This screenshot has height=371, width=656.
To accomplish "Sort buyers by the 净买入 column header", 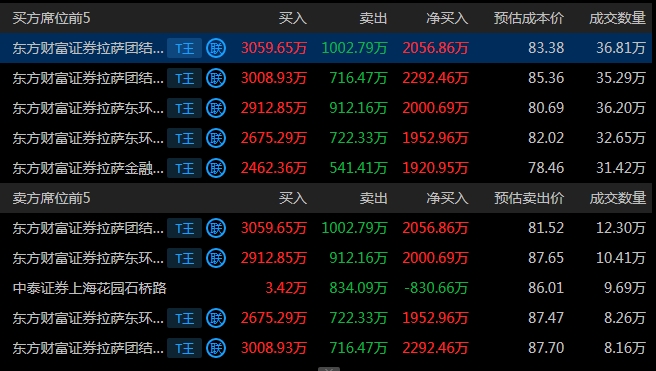I will 447,18.
